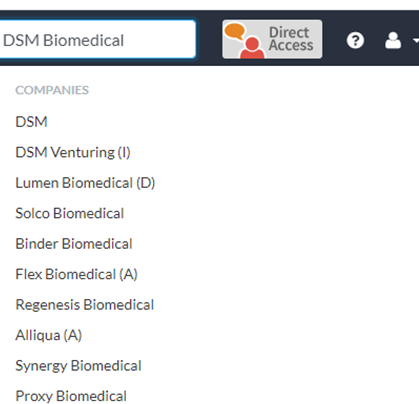Select Synergy Biomedical from companies
Viewport: 419px width, 404px height.
(78, 366)
